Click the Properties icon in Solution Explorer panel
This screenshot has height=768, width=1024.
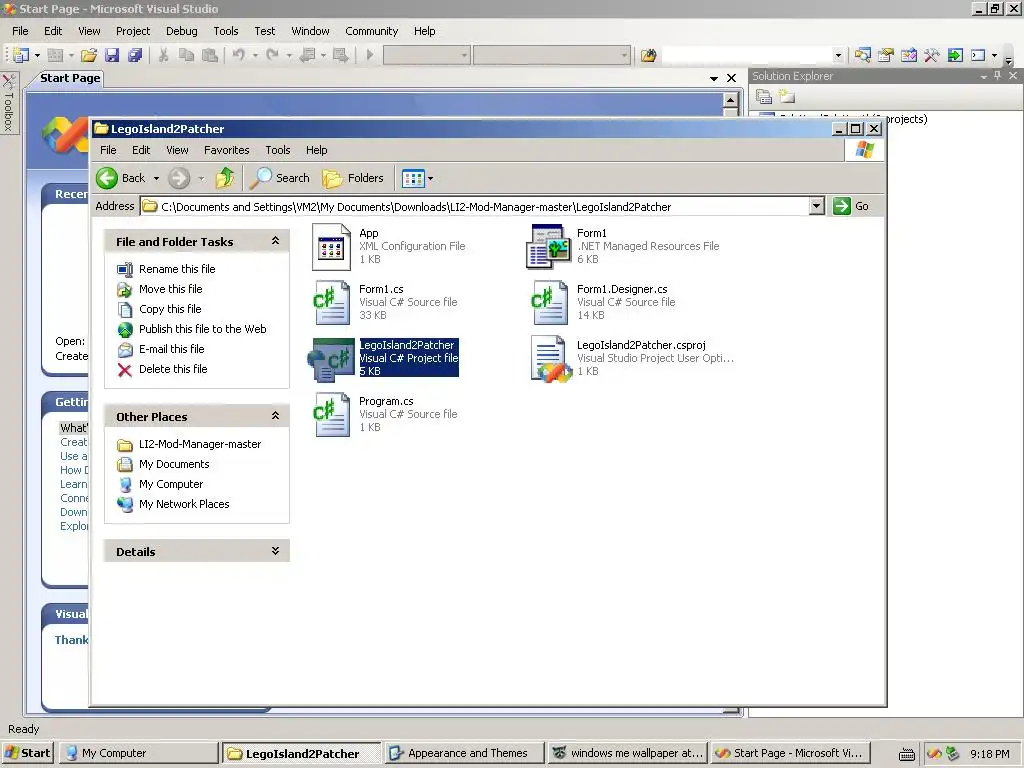[764, 97]
